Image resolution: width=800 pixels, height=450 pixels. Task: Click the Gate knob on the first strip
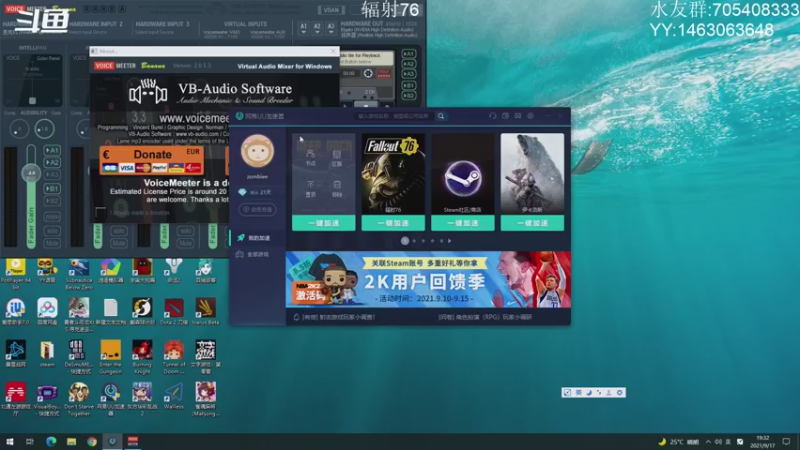tap(44, 129)
